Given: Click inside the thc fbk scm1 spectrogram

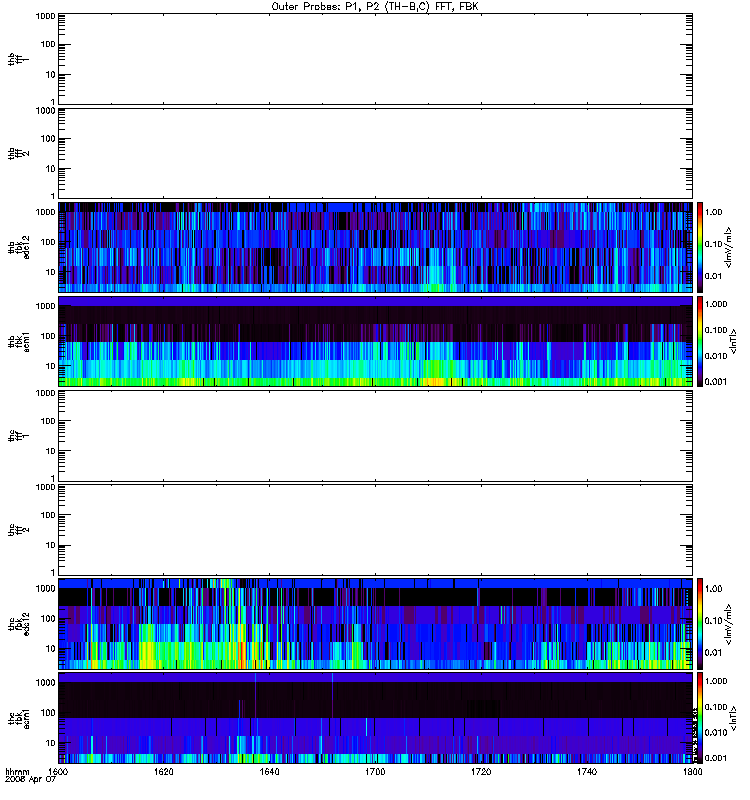Looking at the screenshot, I should point(375,718).
